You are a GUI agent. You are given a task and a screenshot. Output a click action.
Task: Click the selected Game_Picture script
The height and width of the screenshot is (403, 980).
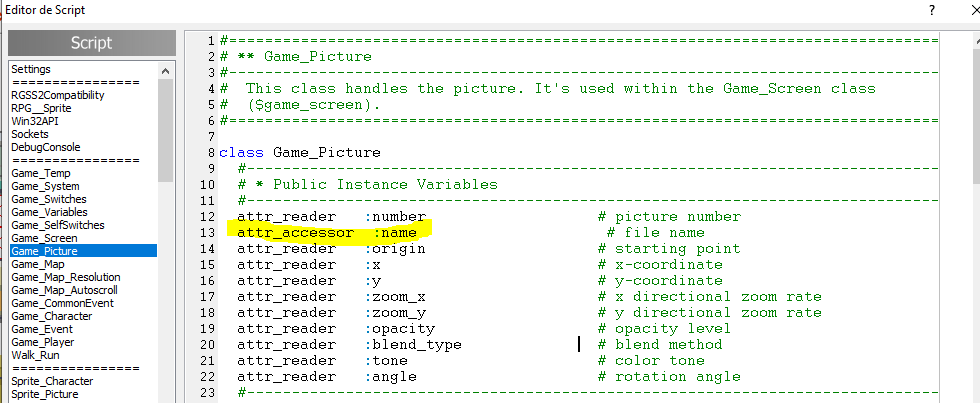[x=44, y=251]
